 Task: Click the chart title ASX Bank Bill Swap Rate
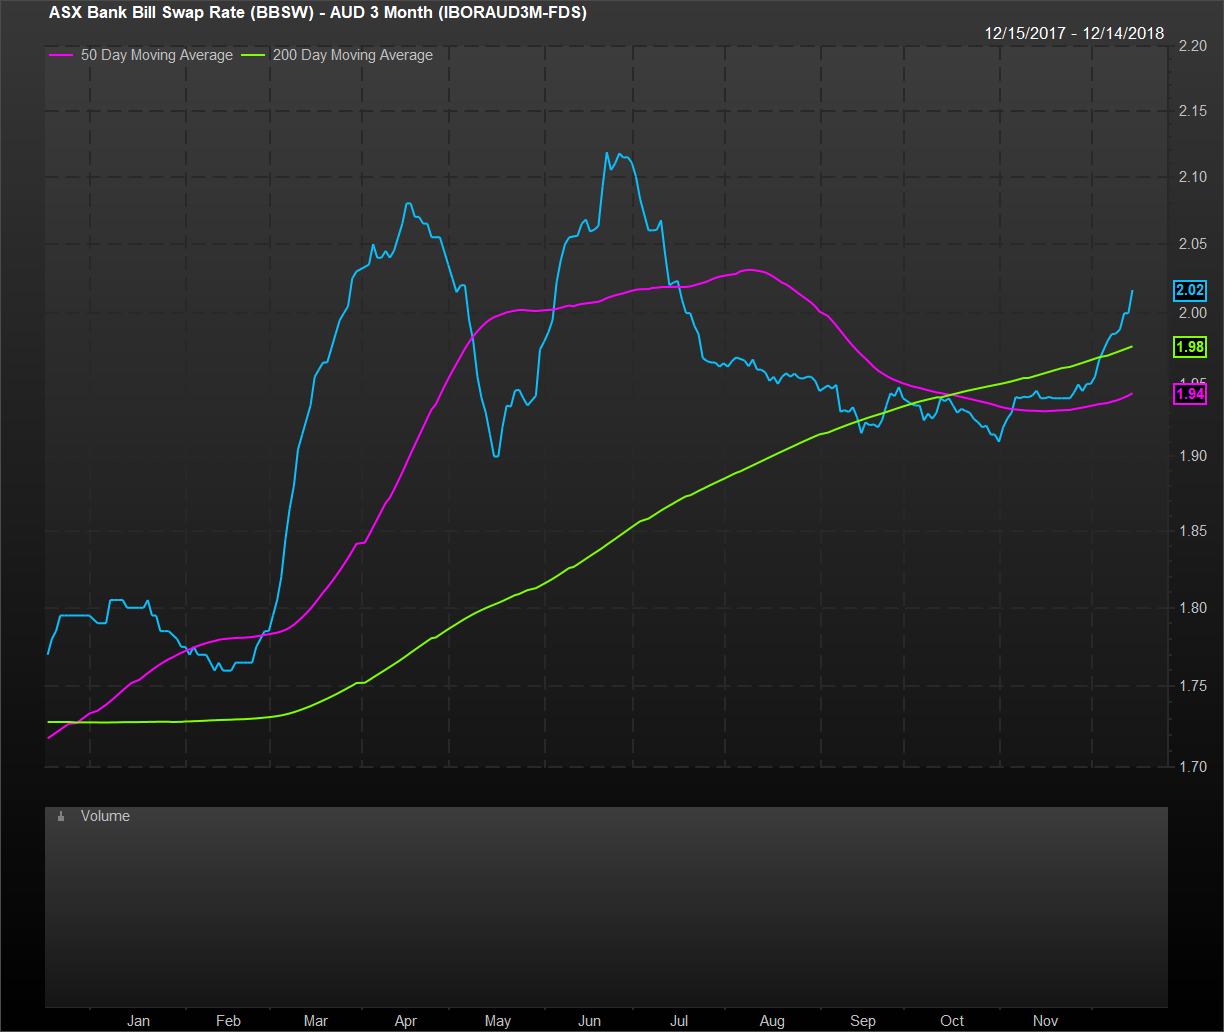pos(317,13)
